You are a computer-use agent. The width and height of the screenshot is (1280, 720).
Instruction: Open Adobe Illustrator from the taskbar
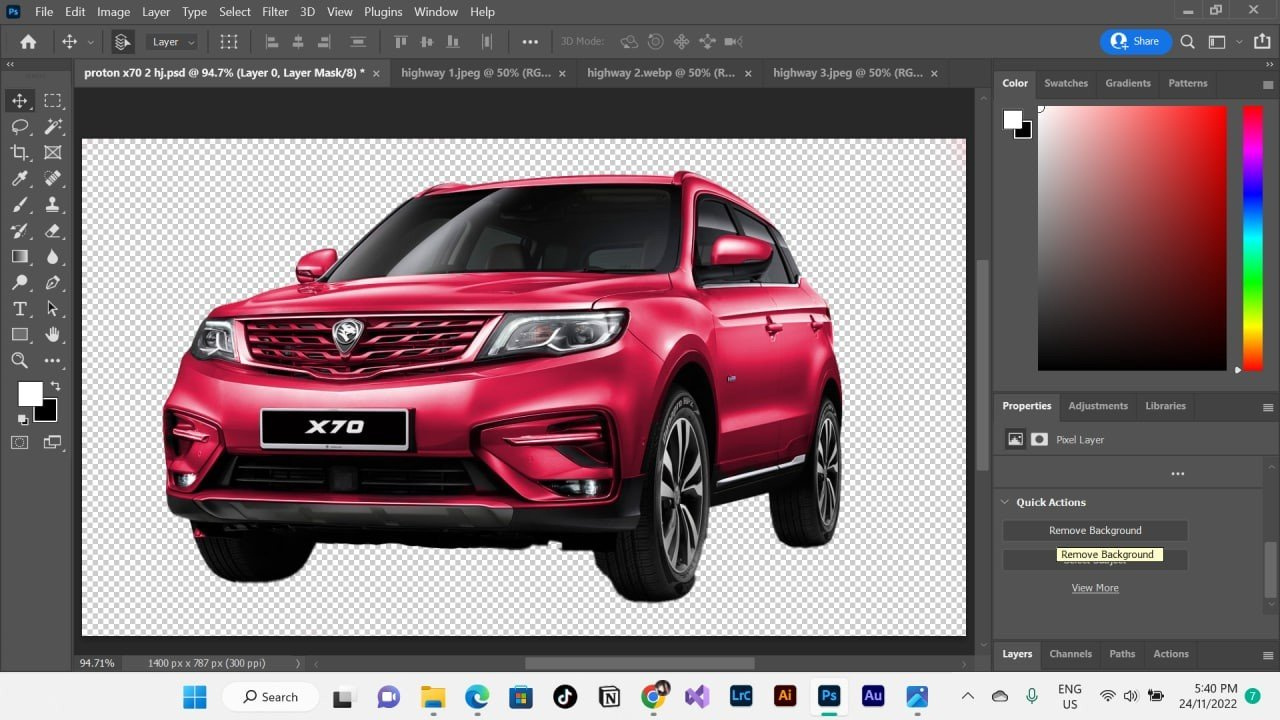[785, 696]
